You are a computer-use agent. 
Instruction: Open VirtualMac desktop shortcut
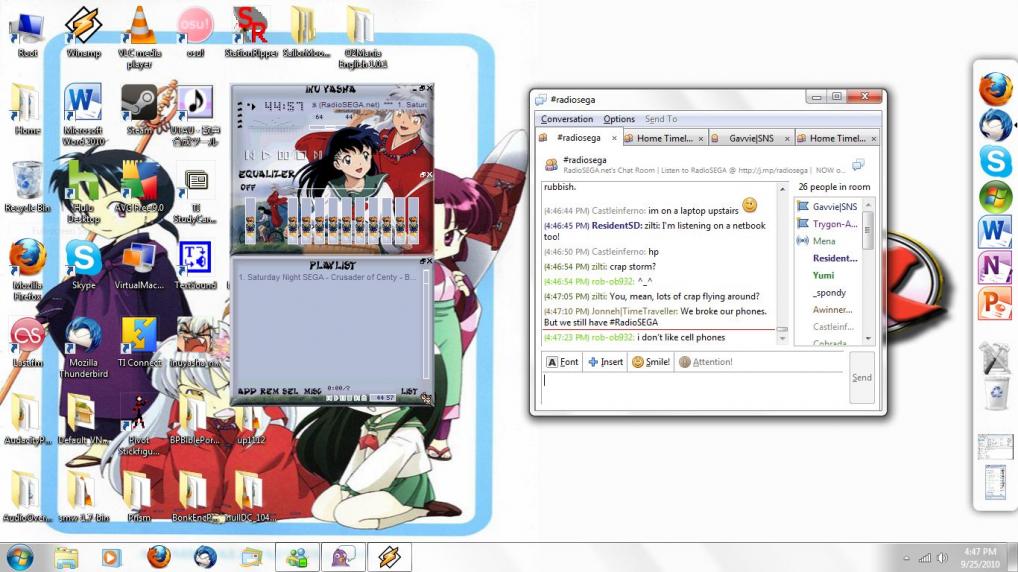click(x=139, y=264)
